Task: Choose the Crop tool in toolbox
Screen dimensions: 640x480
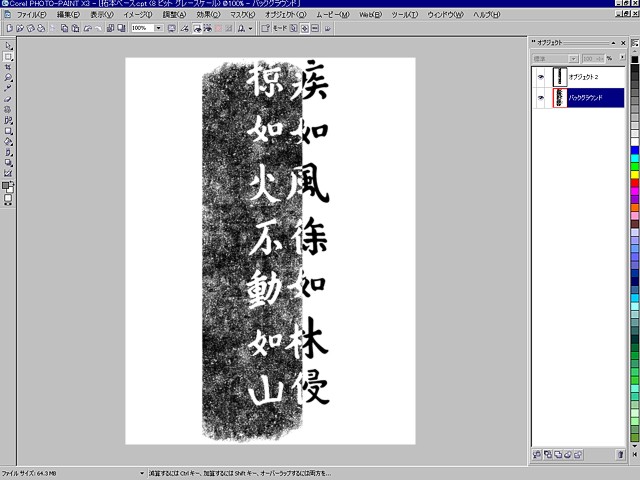Action: (x=8, y=67)
